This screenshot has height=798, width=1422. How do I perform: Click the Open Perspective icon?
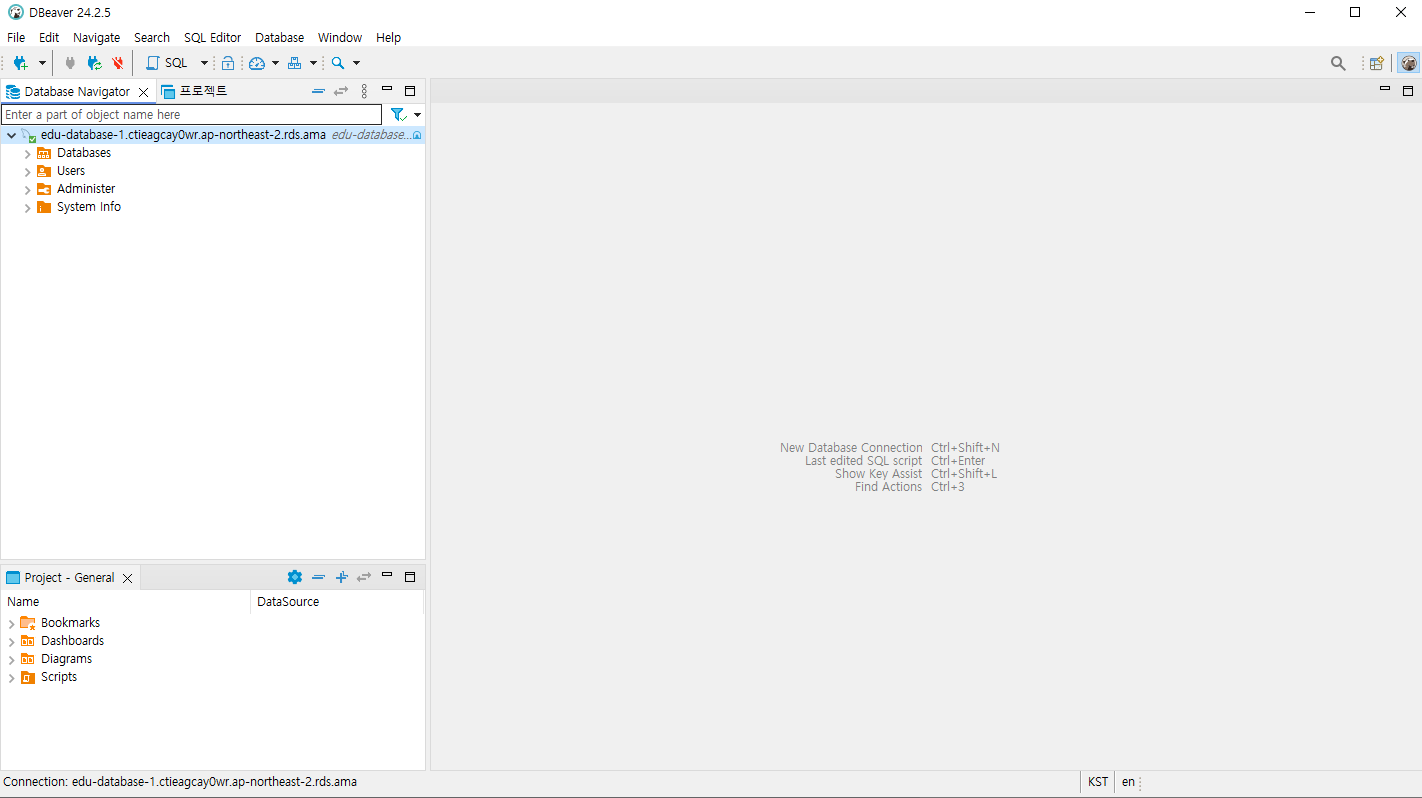click(x=1377, y=63)
